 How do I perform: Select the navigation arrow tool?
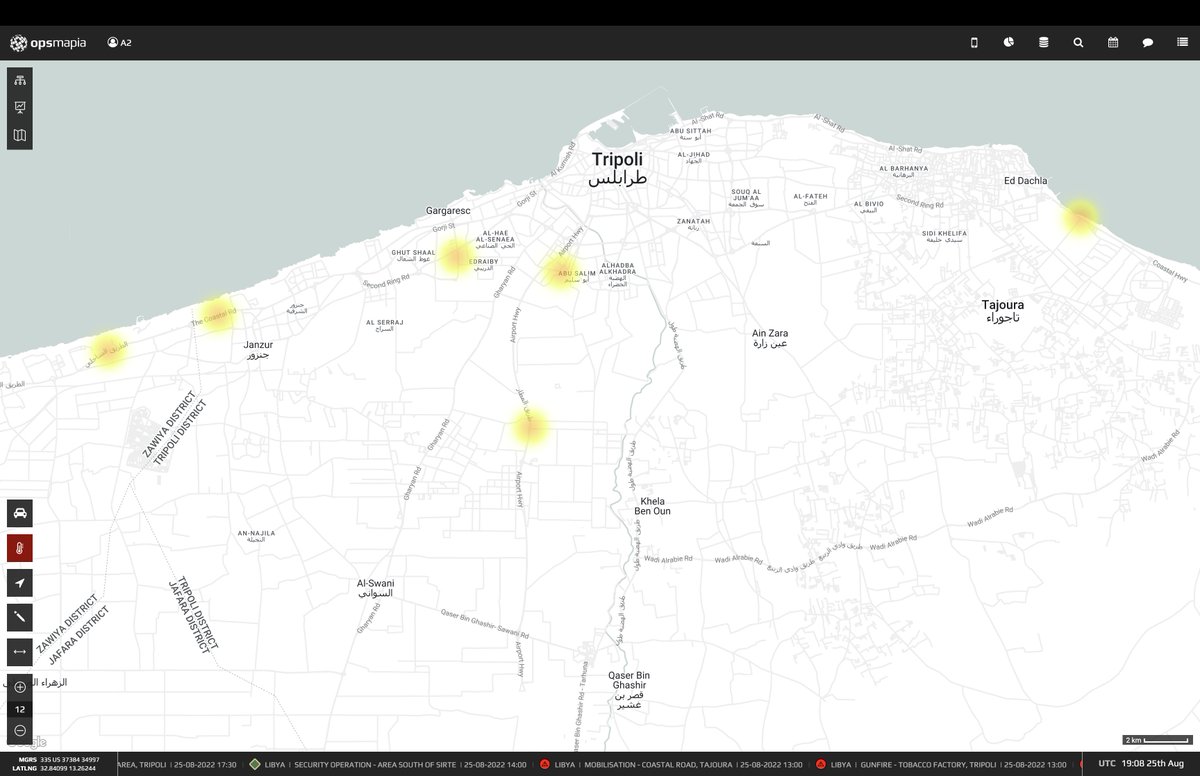point(20,583)
